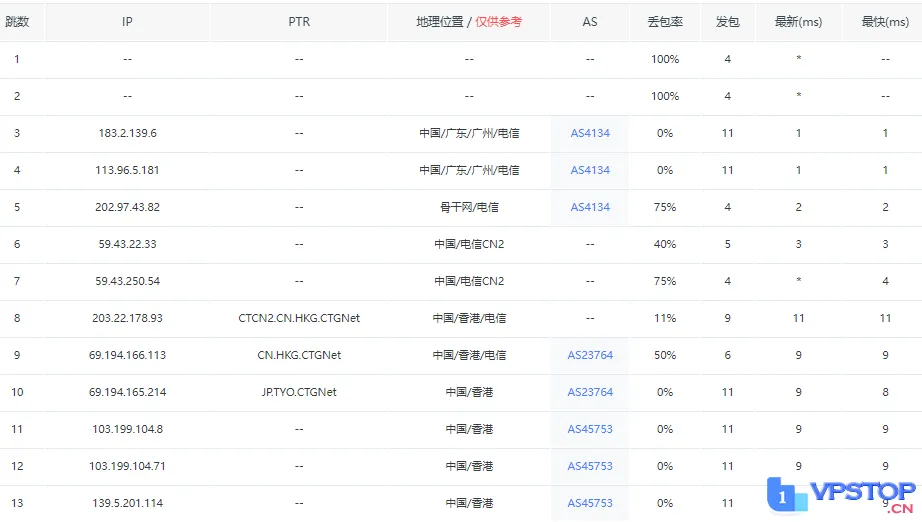The width and height of the screenshot is (922, 522).
Task: Select IP address 103.199.104.71
Action: coord(128,466)
